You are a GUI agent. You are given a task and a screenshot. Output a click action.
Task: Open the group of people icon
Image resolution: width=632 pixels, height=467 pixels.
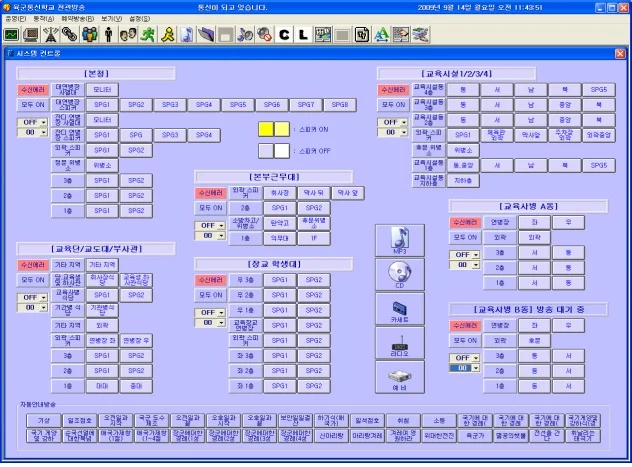click(89, 35)
